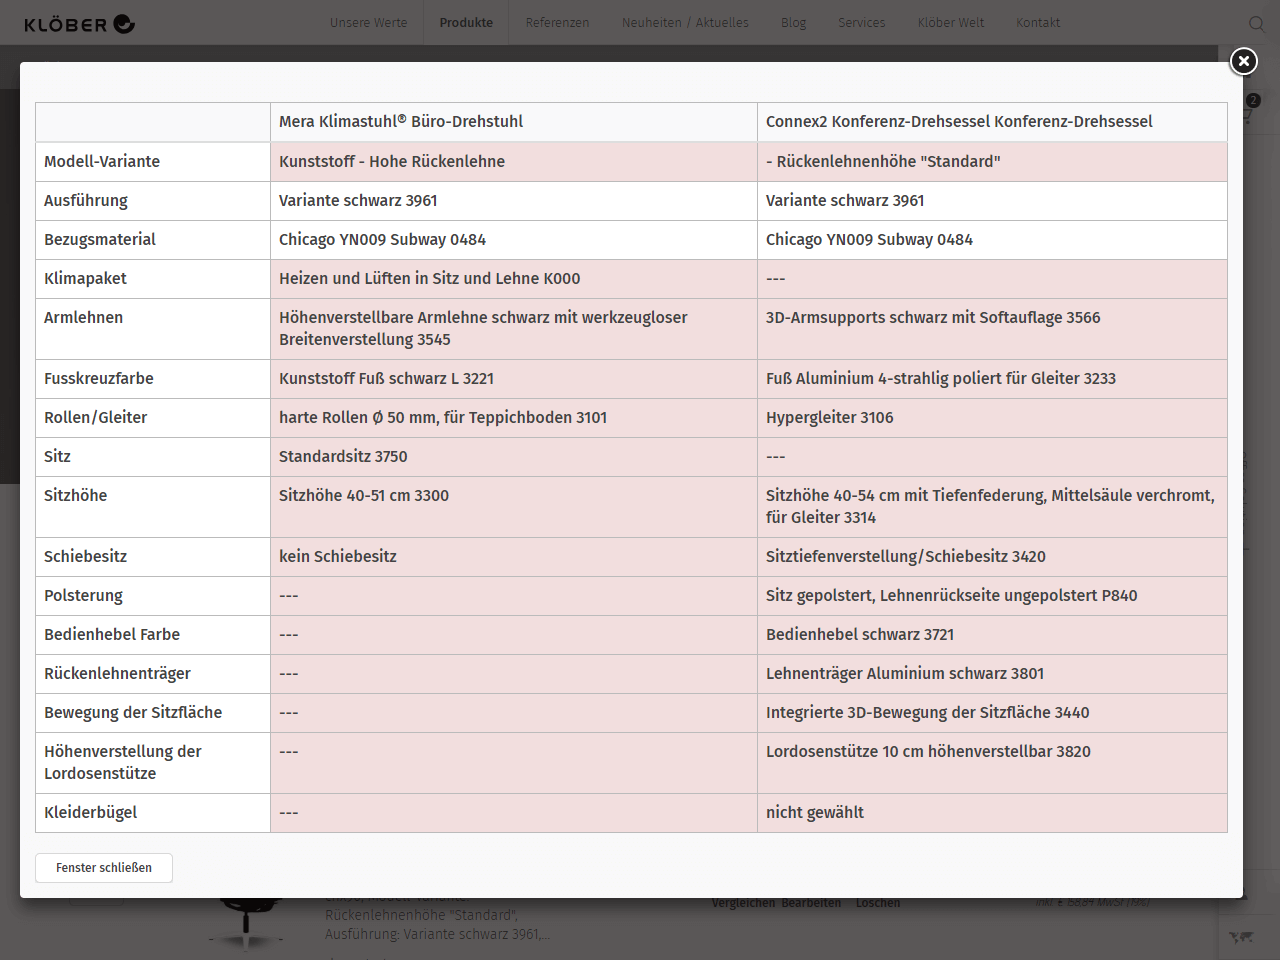
Task: Click the cell 'Lordosenstütze 10 cm höhenverstellbar 3820'
Action: 992,763
